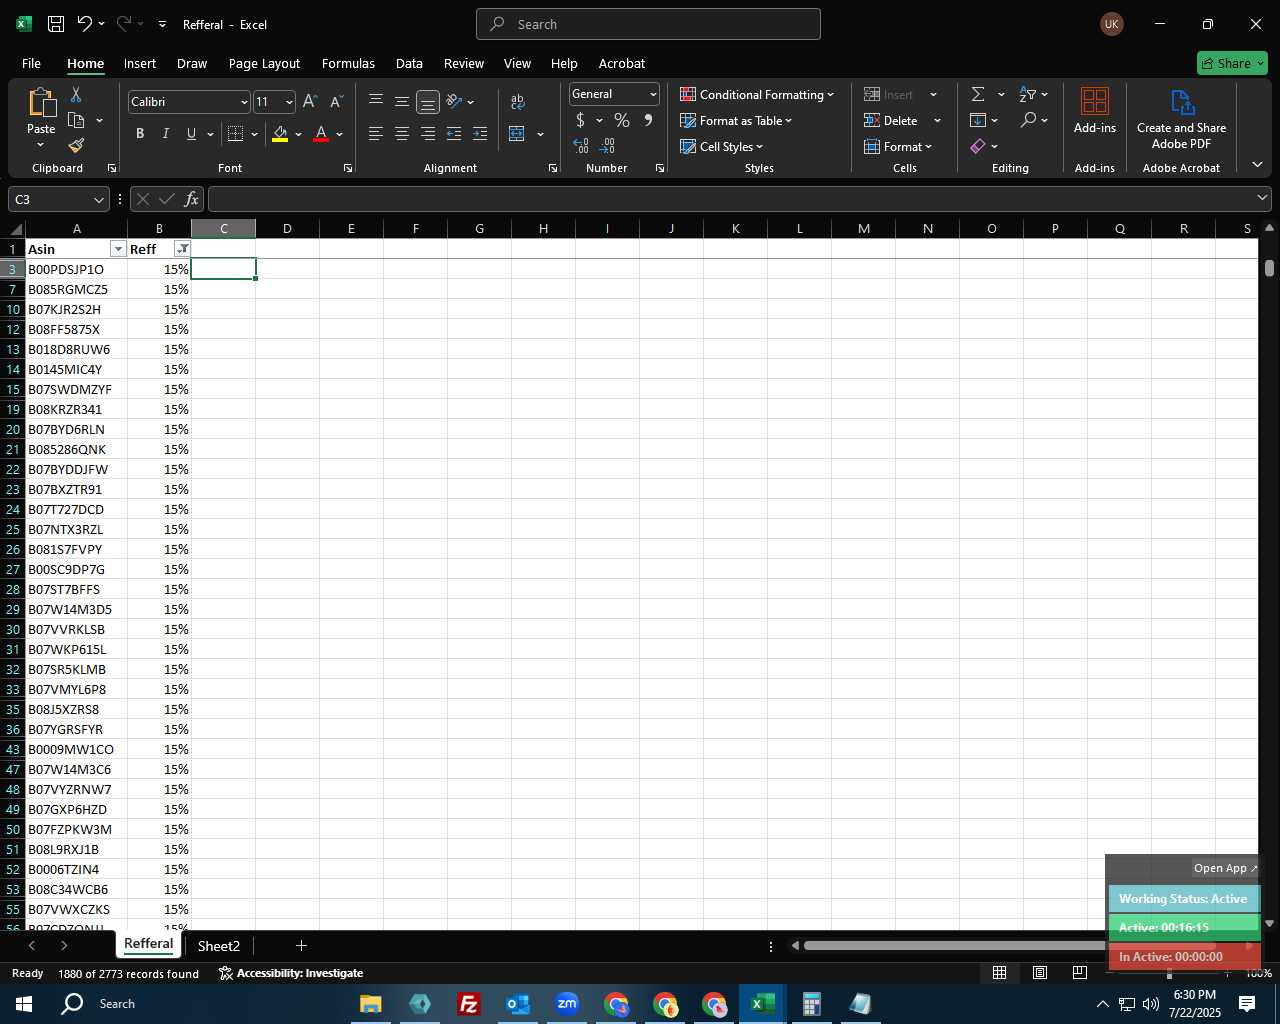Image resolution: width=1280 pixels, height=1024 pixels.
Task: Apply the red Font Color swatch
Action: 321,133
